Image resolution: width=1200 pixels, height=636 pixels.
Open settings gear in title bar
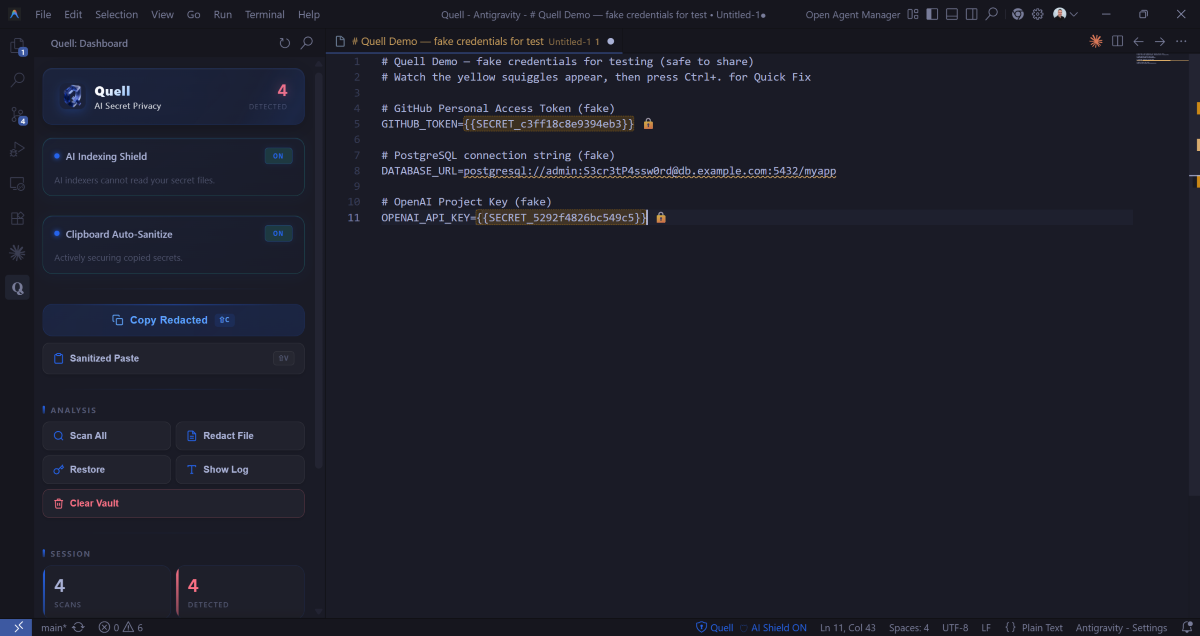tap(1038, 14)
